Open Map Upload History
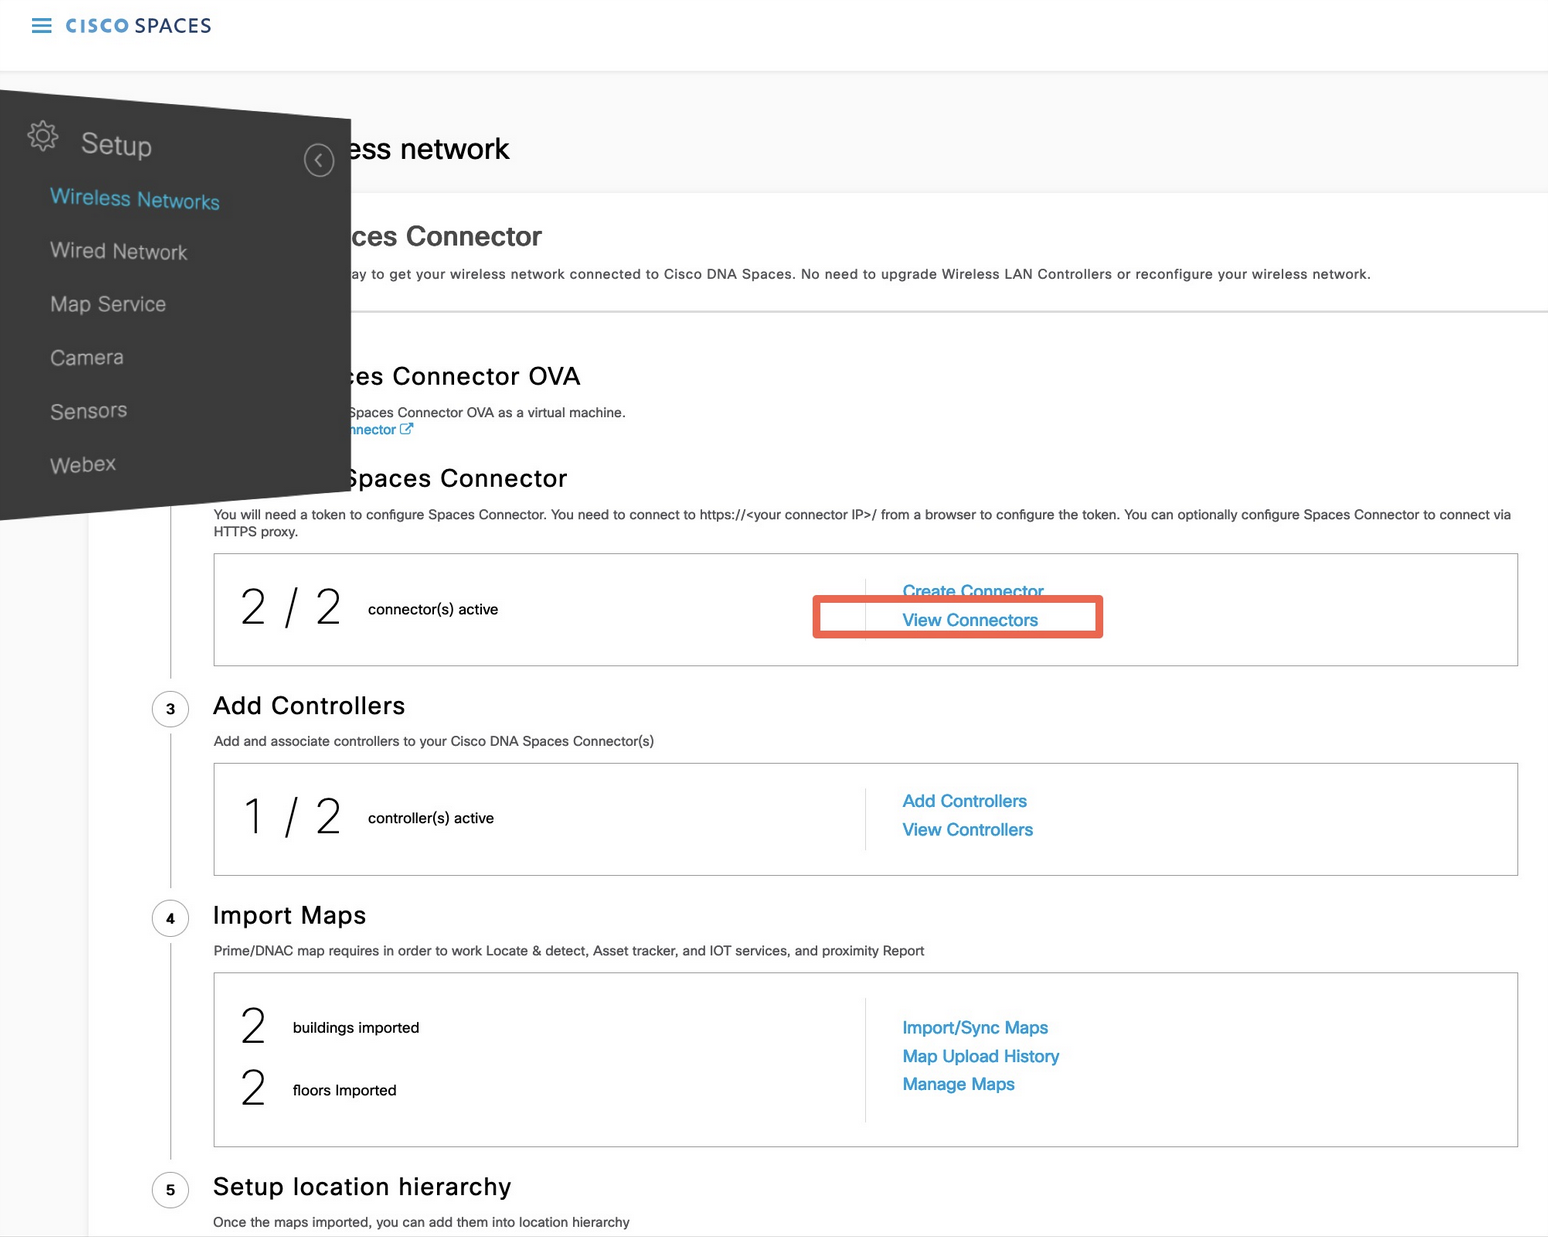This screenshot has height=1237, width=1548. 980,1056
